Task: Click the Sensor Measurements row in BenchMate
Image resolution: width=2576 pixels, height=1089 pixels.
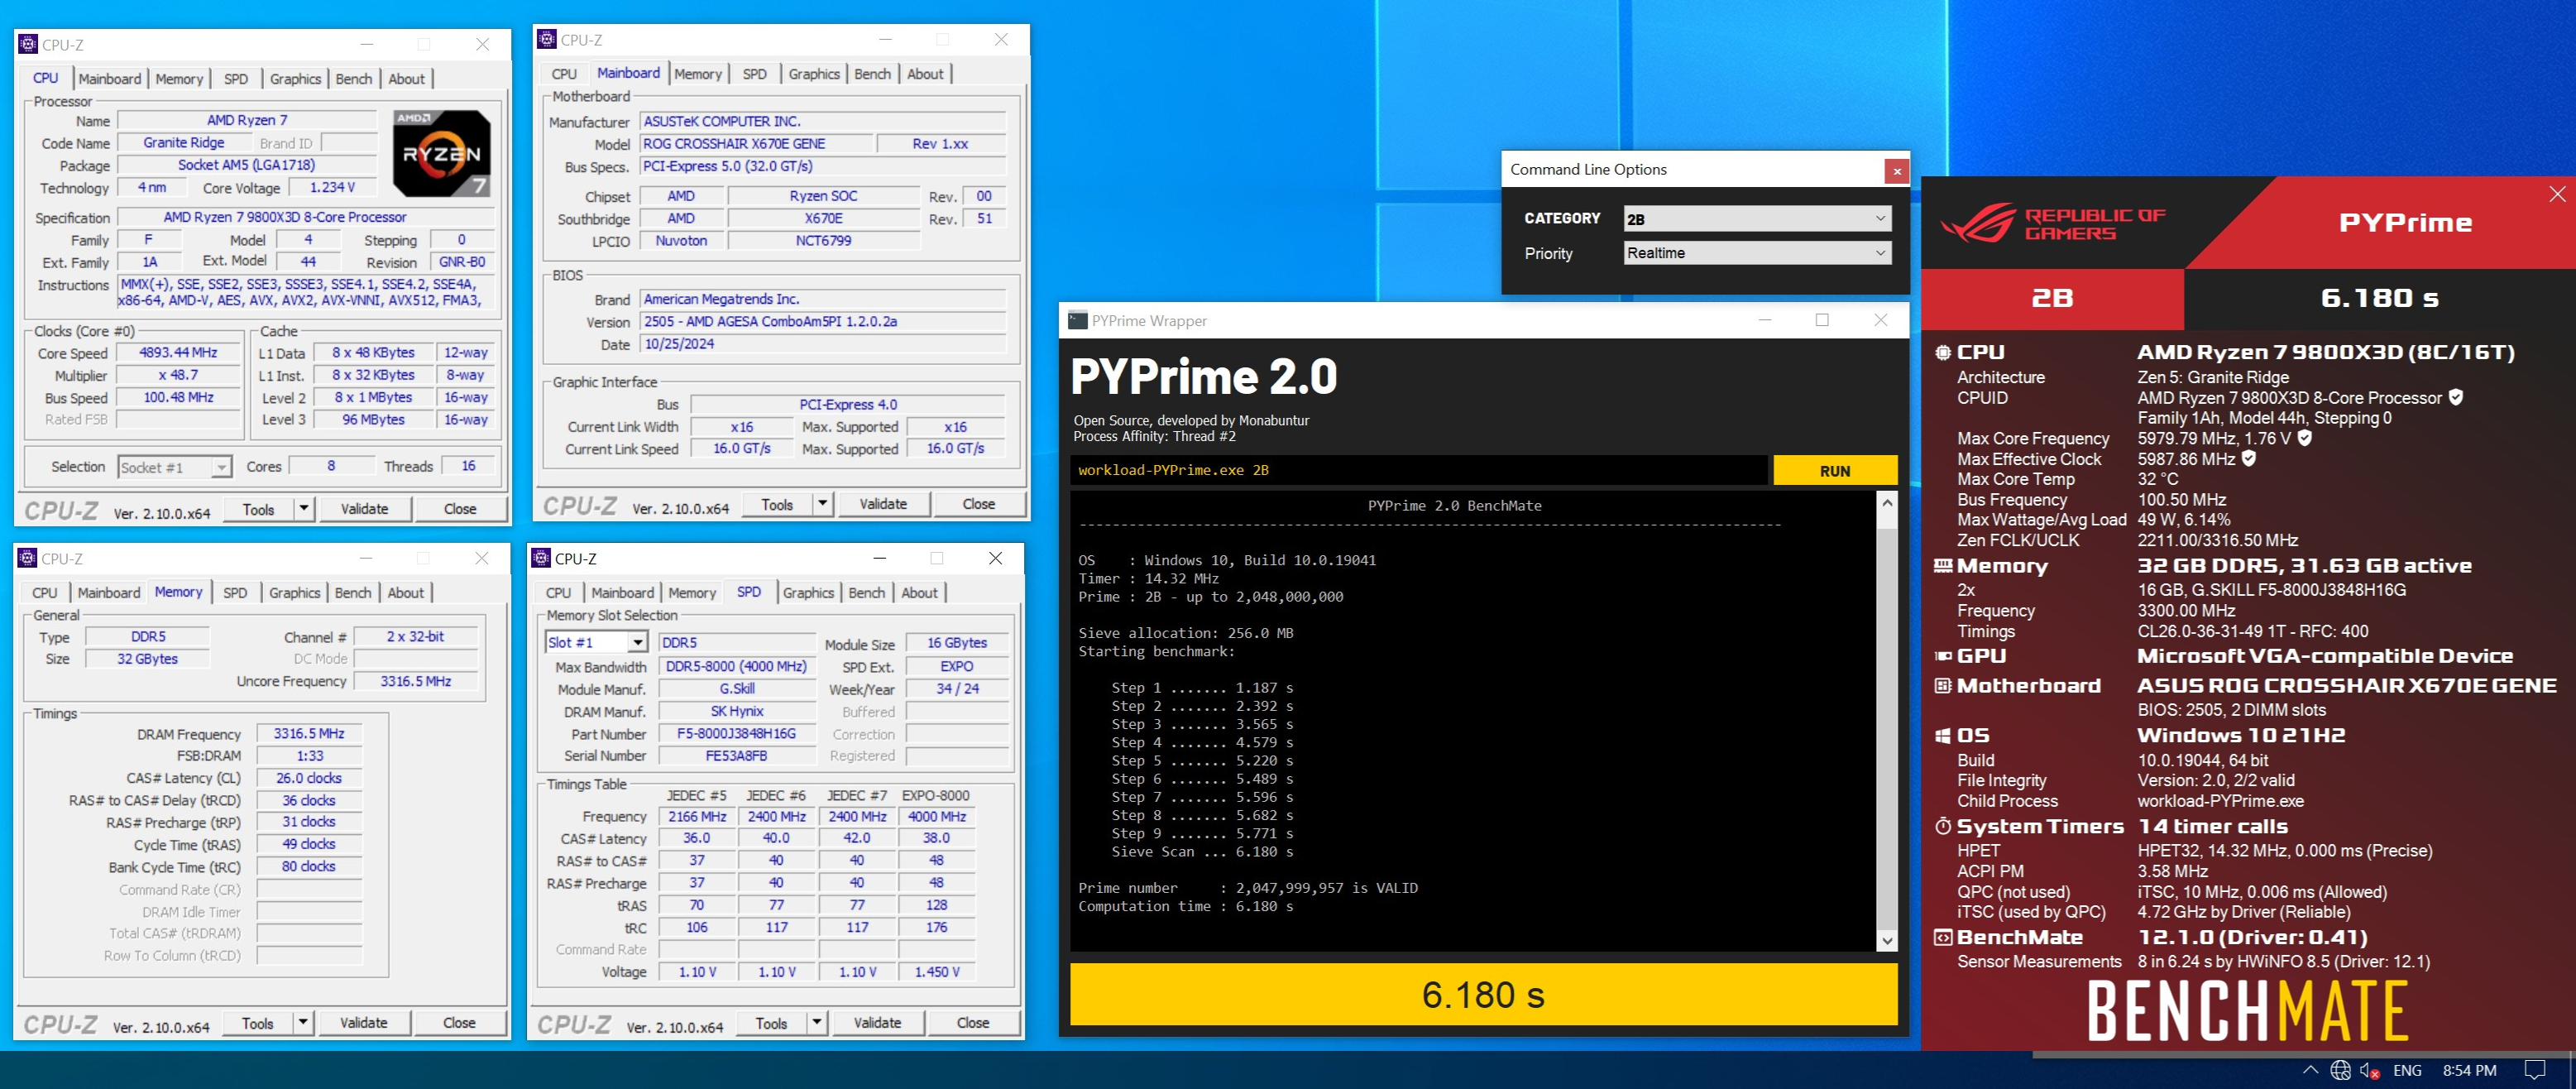Action: click(2194, 962)
